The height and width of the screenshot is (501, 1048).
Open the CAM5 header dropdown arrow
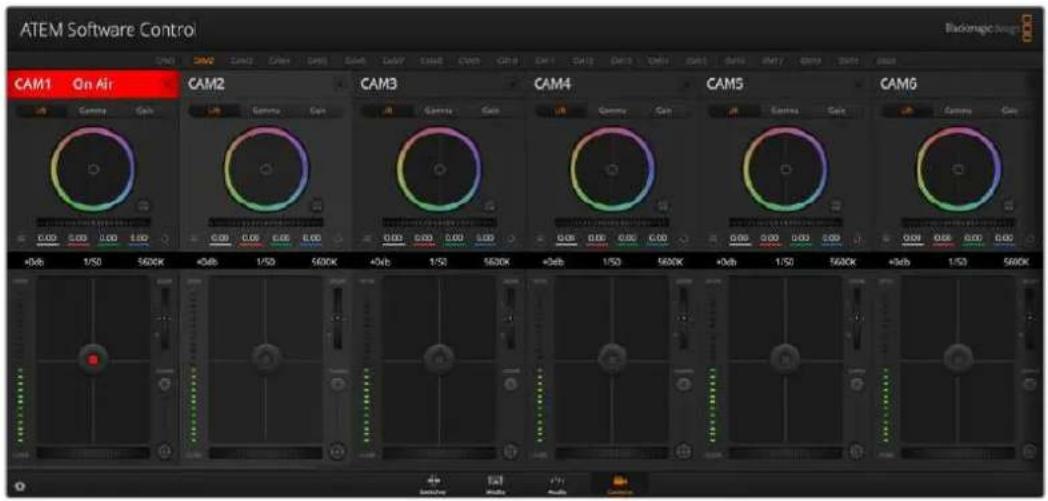(860, 86)
